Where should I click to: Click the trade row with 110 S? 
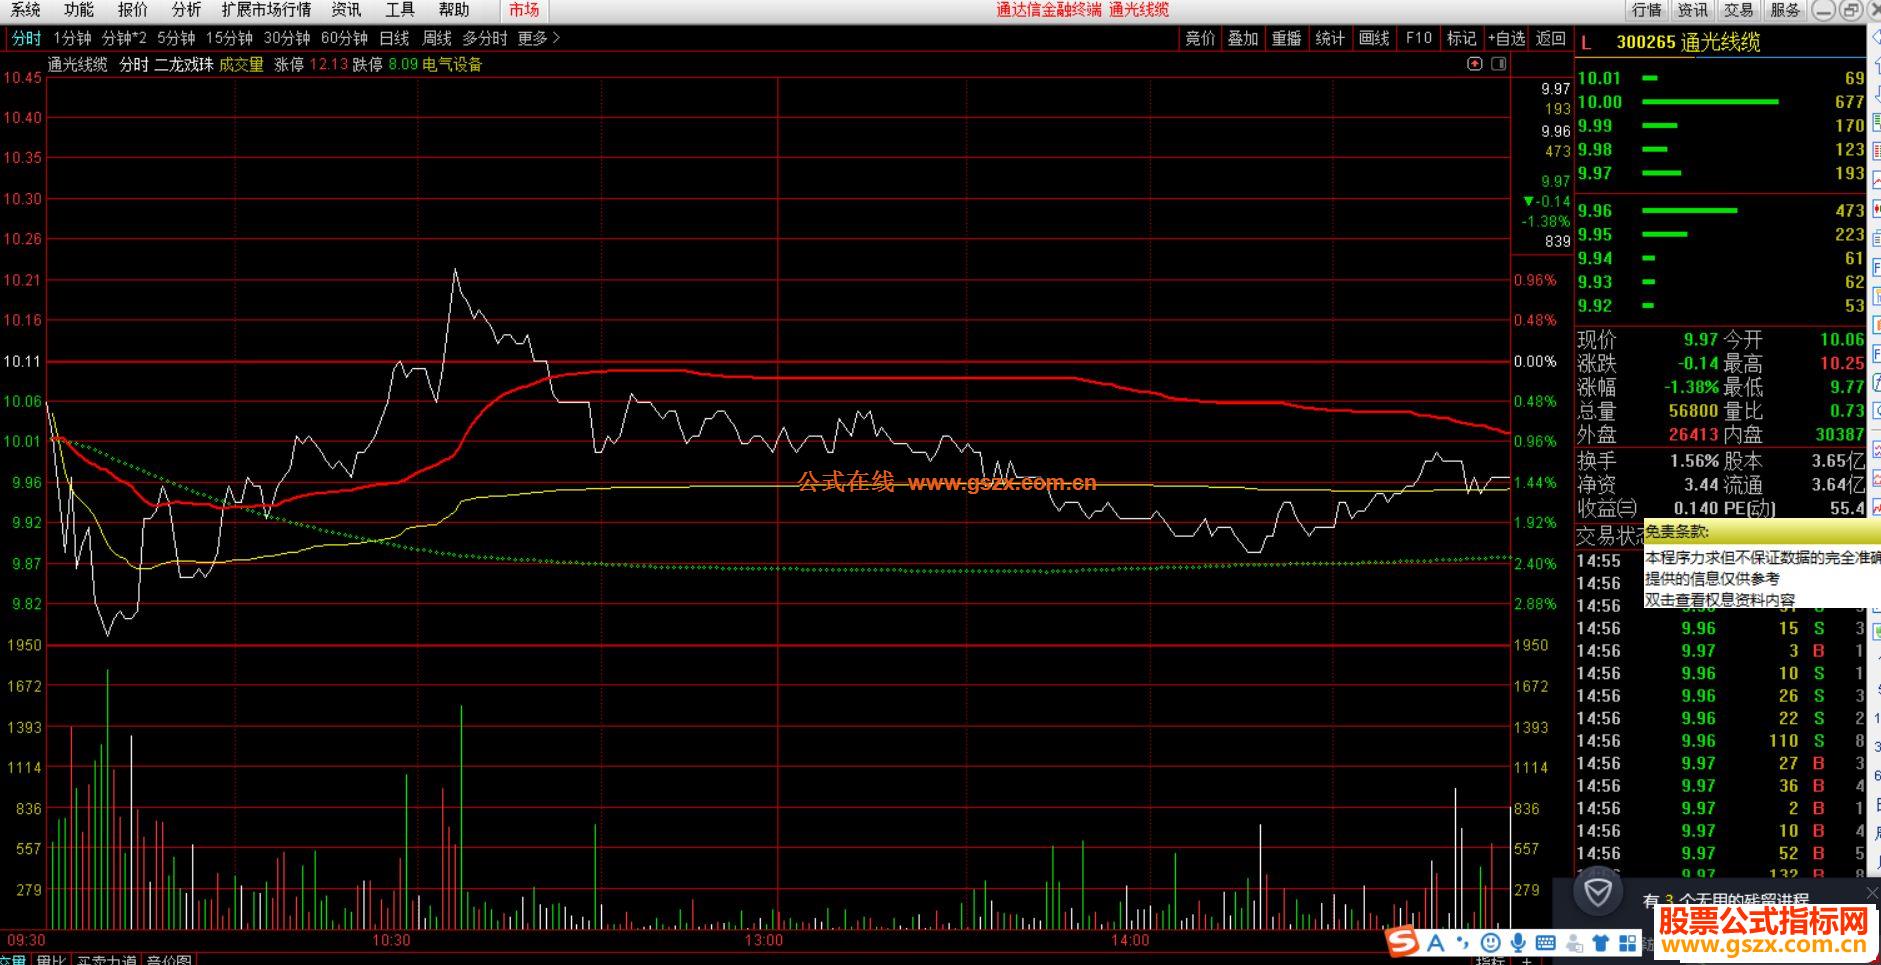[1721, 741]
